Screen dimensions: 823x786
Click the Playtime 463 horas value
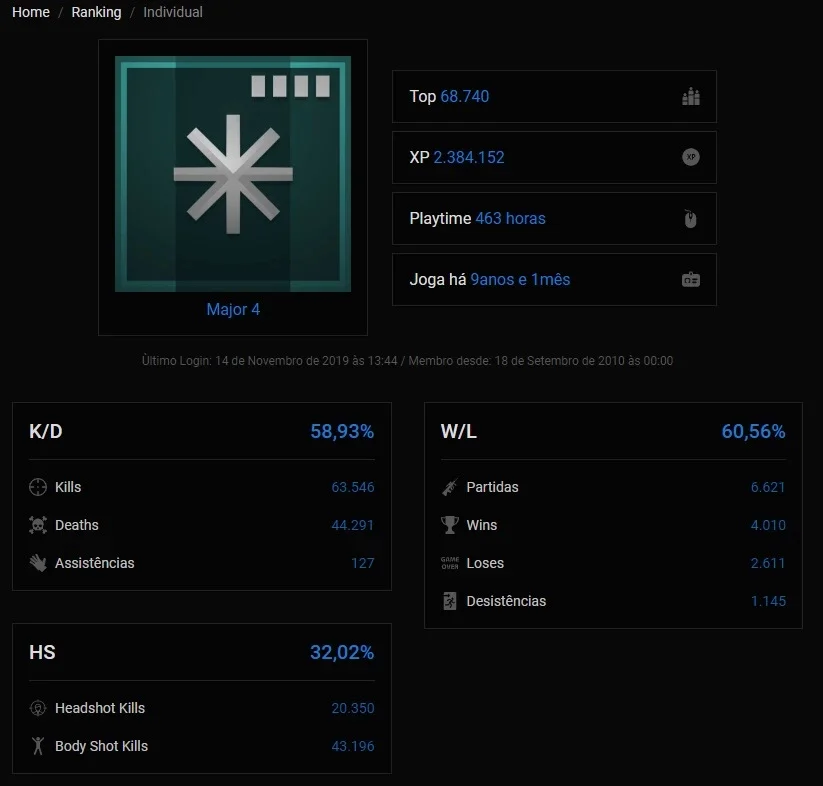tap(510, 218)
